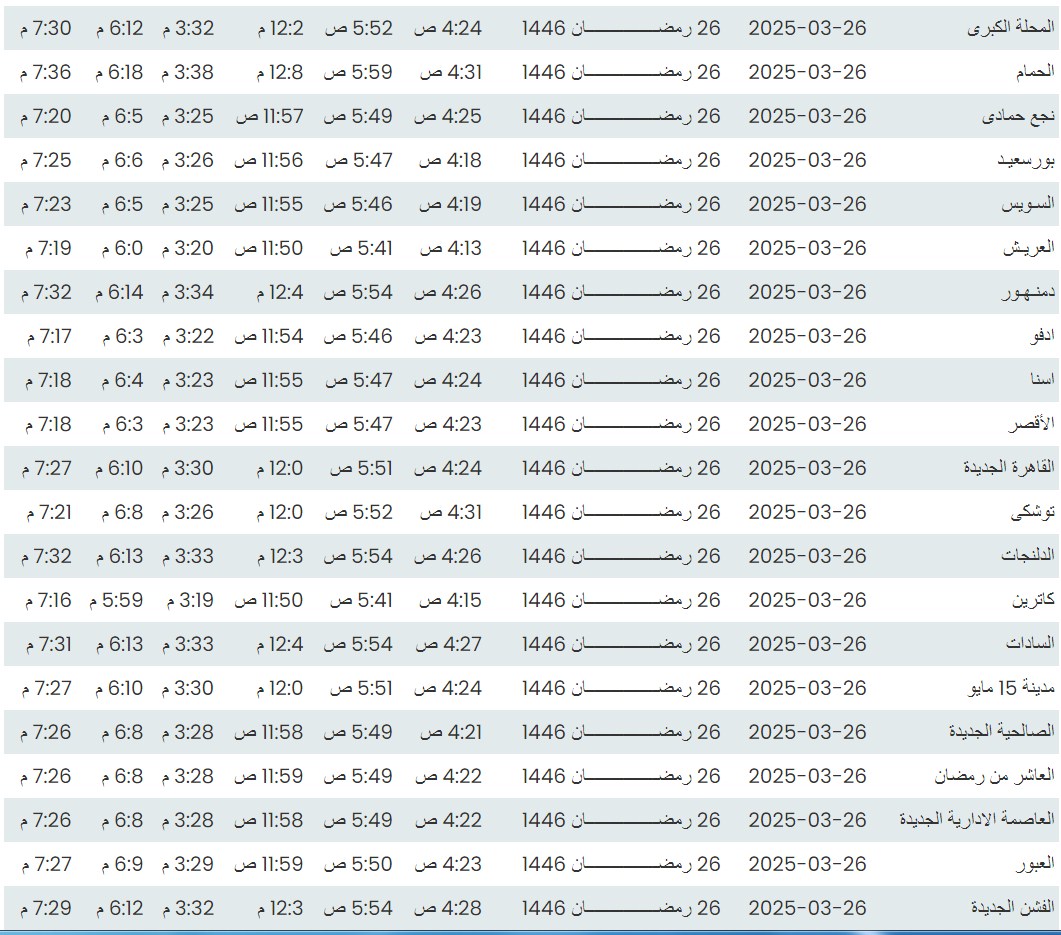Open the العاصمة الادارية الجديدة entry
The image size is (1061, 935).
(x=977, y=820)
